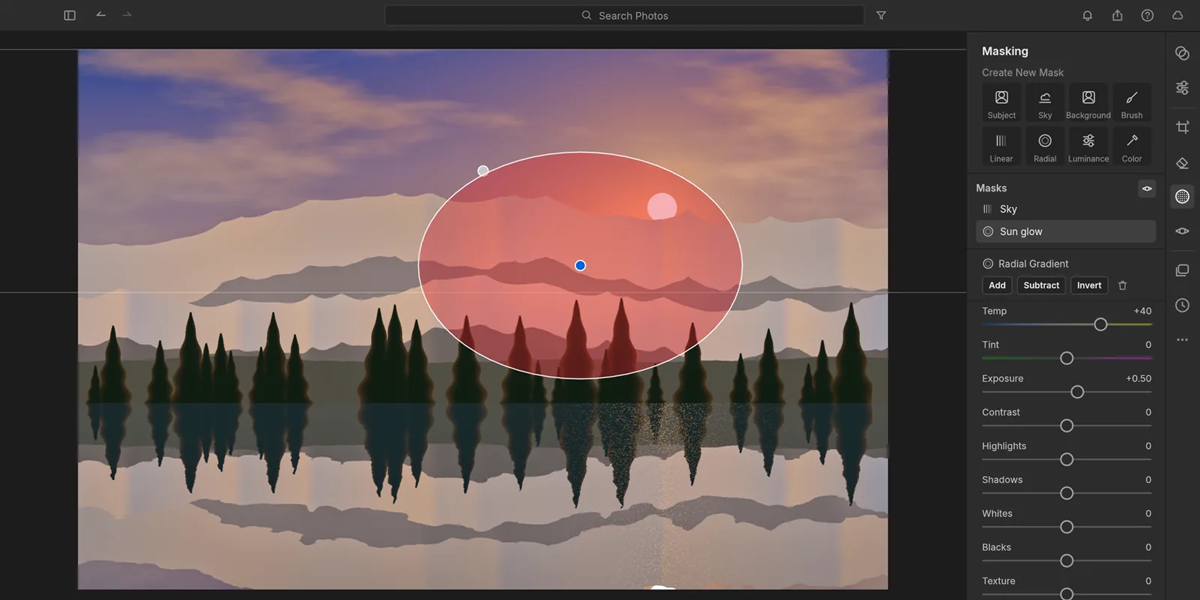
Task: Check cloud sync status icon
Action: pos(1177,15)
